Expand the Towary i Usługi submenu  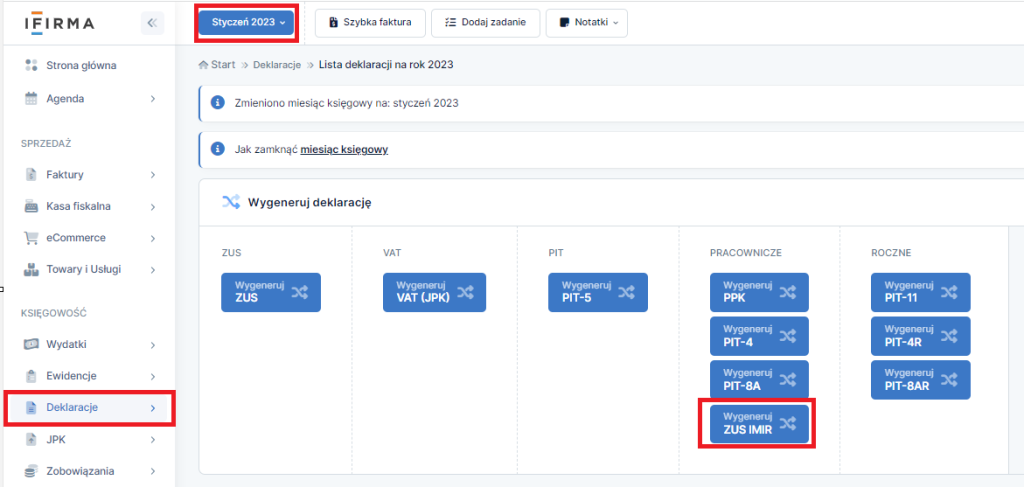click(152, 270)
